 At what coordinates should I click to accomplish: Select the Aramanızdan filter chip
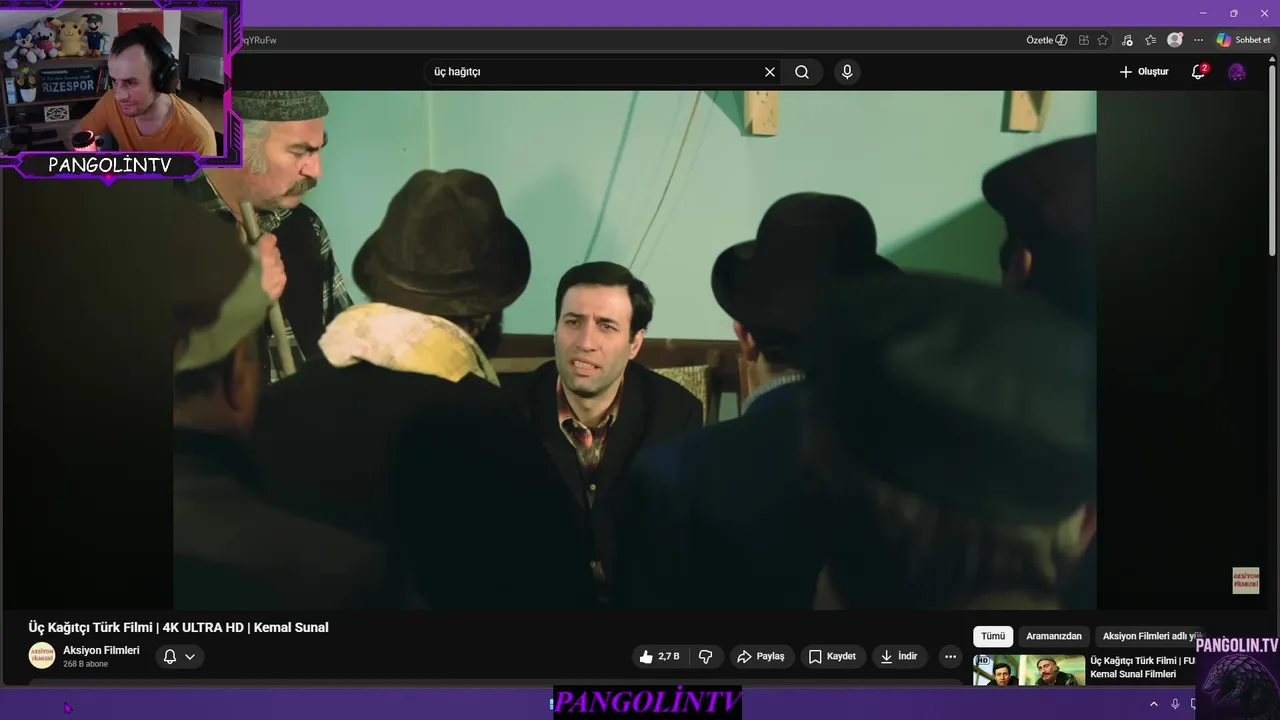1054,636
